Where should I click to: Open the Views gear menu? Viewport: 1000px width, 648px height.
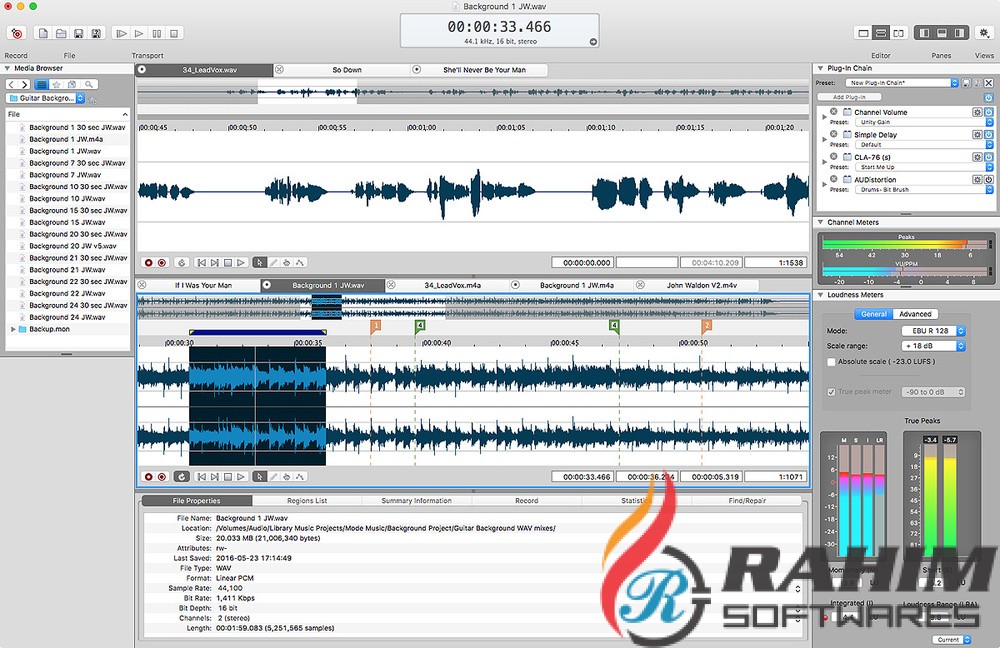[983, 33]
